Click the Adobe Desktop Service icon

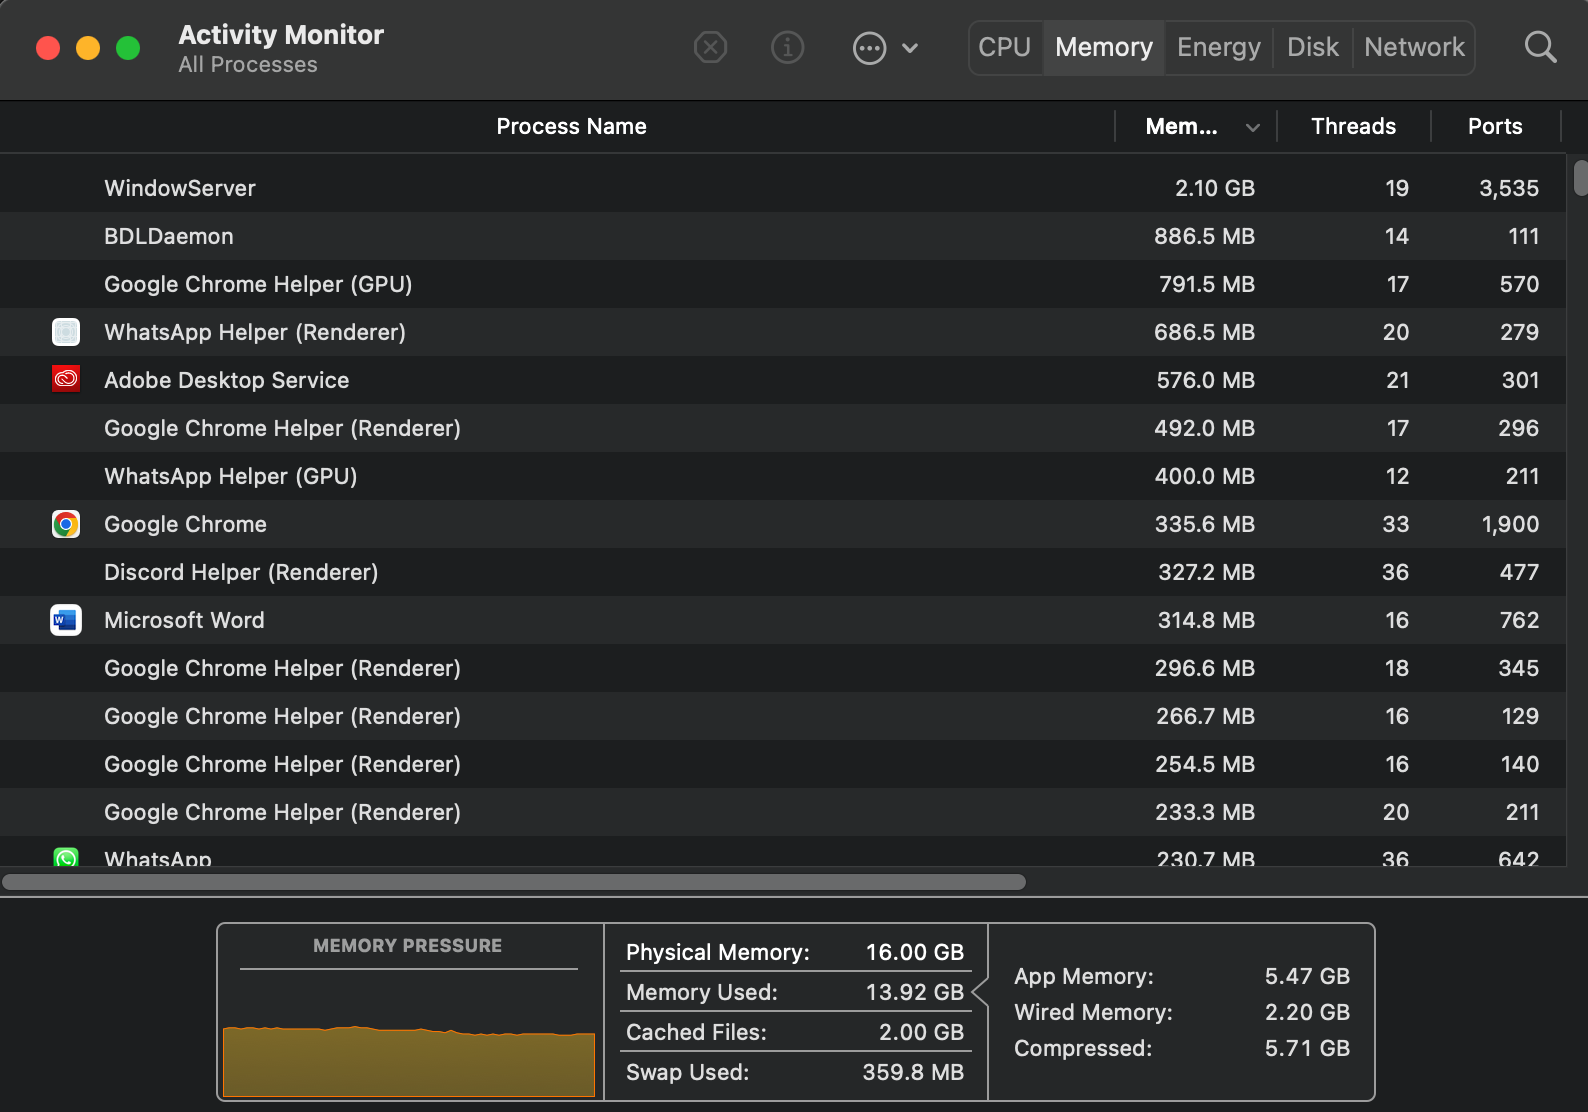click(66, 380)
